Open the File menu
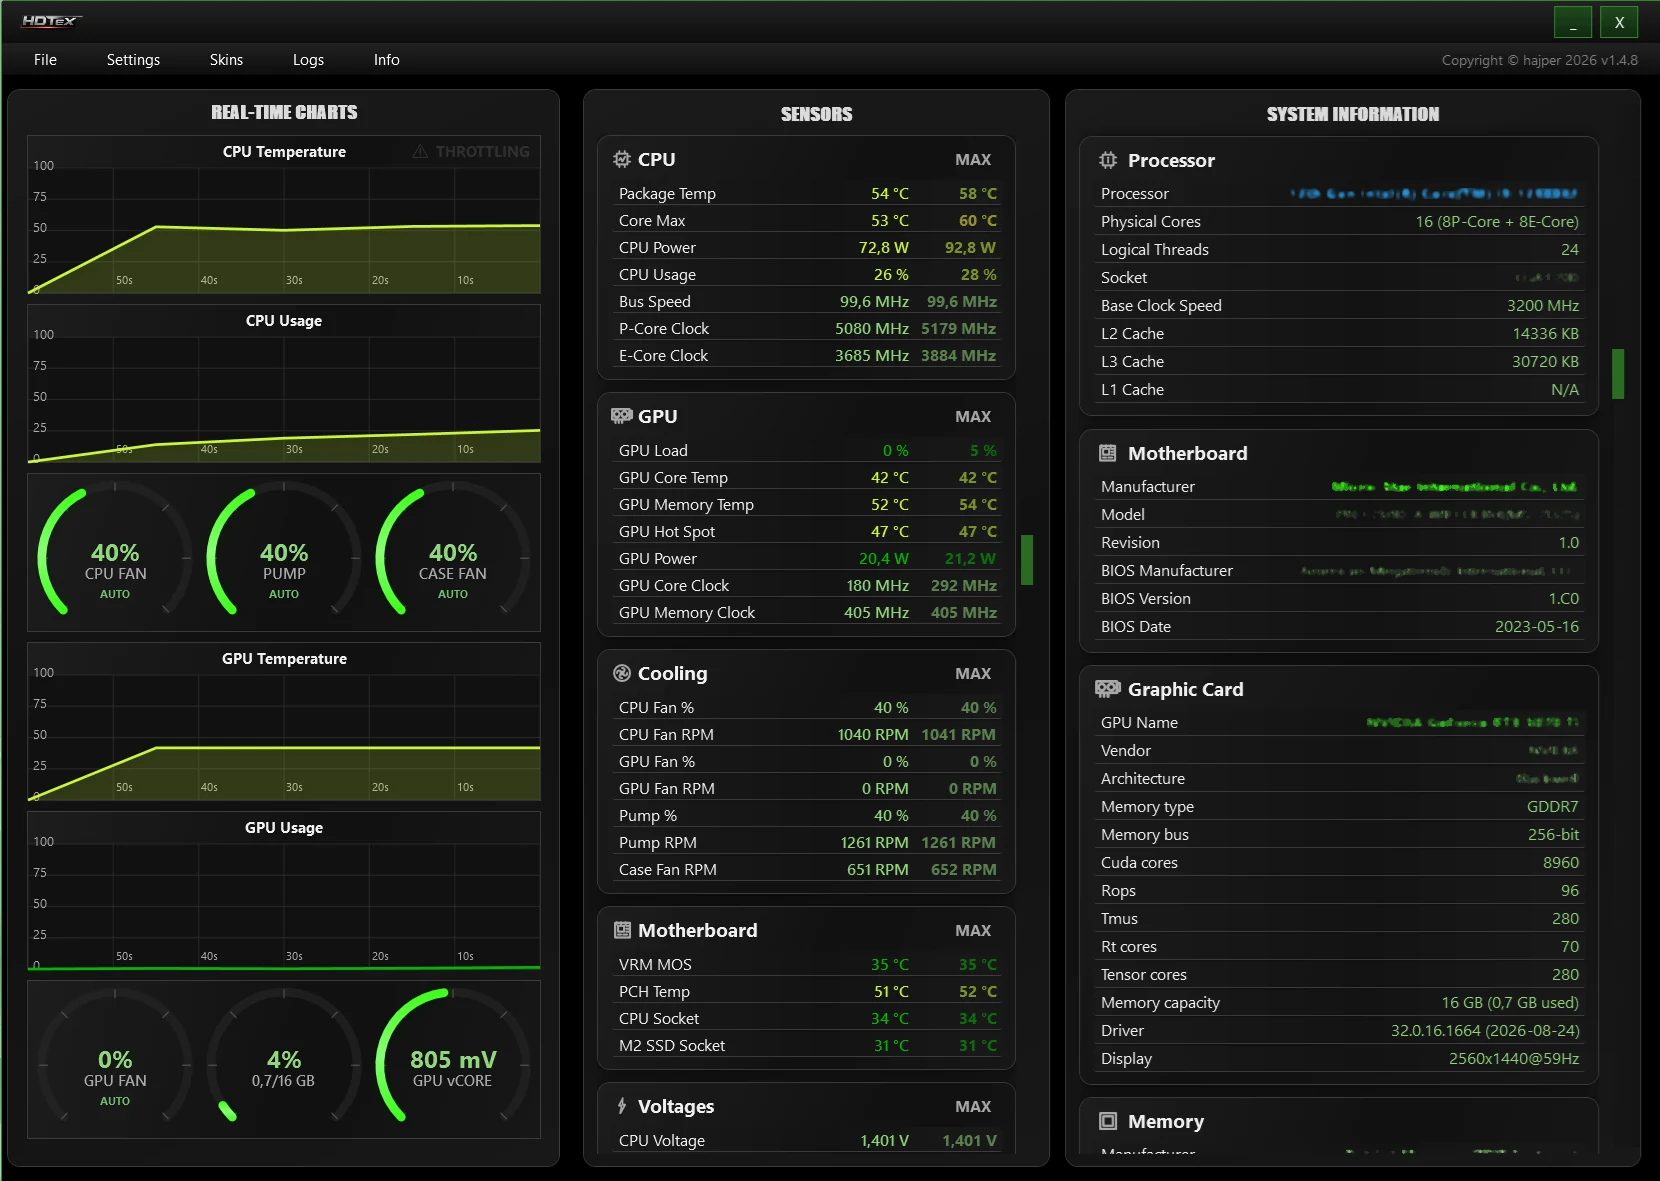 pos(45,60)
